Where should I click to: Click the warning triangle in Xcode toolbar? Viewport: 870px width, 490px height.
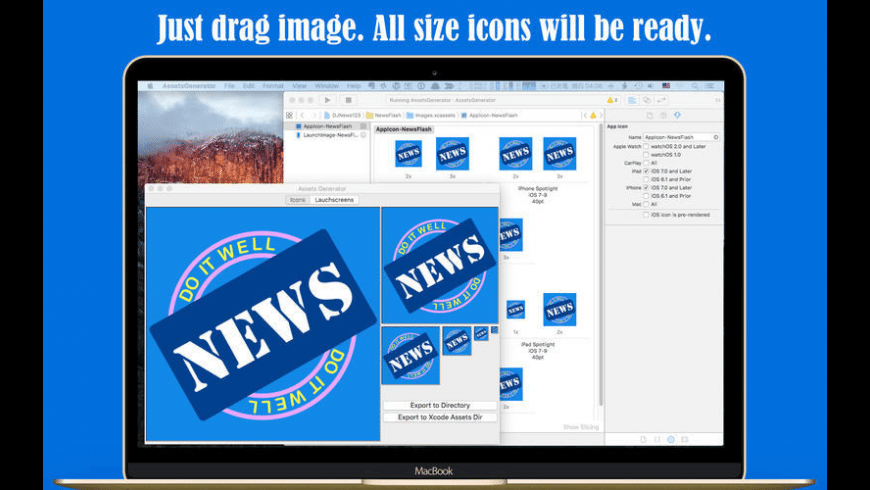pos(612,100)
